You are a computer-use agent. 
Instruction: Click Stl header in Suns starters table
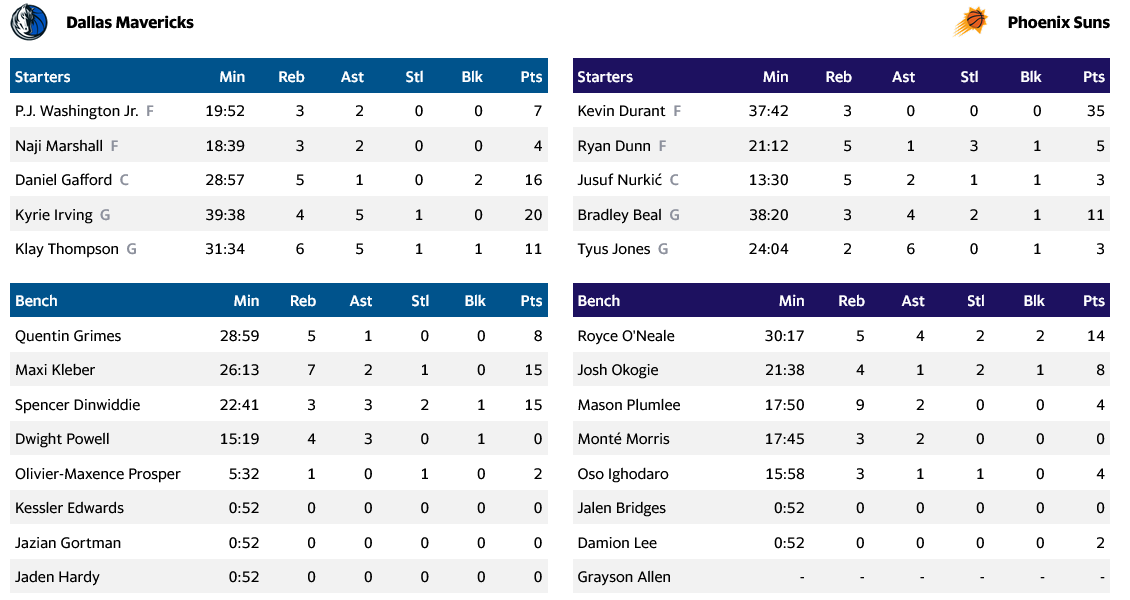point(969,77)
